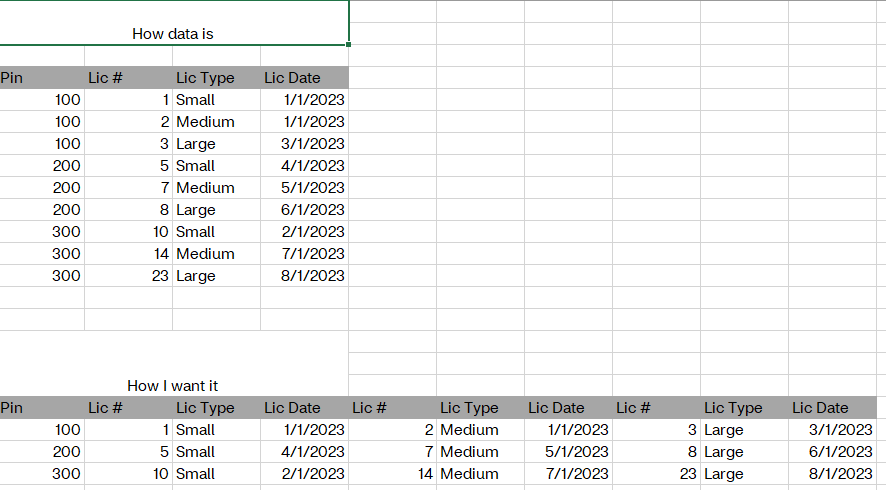The image size is (886, 490).
Task: Select the 4/1/2023 date in the bottom table
Action: click(313, 451)
